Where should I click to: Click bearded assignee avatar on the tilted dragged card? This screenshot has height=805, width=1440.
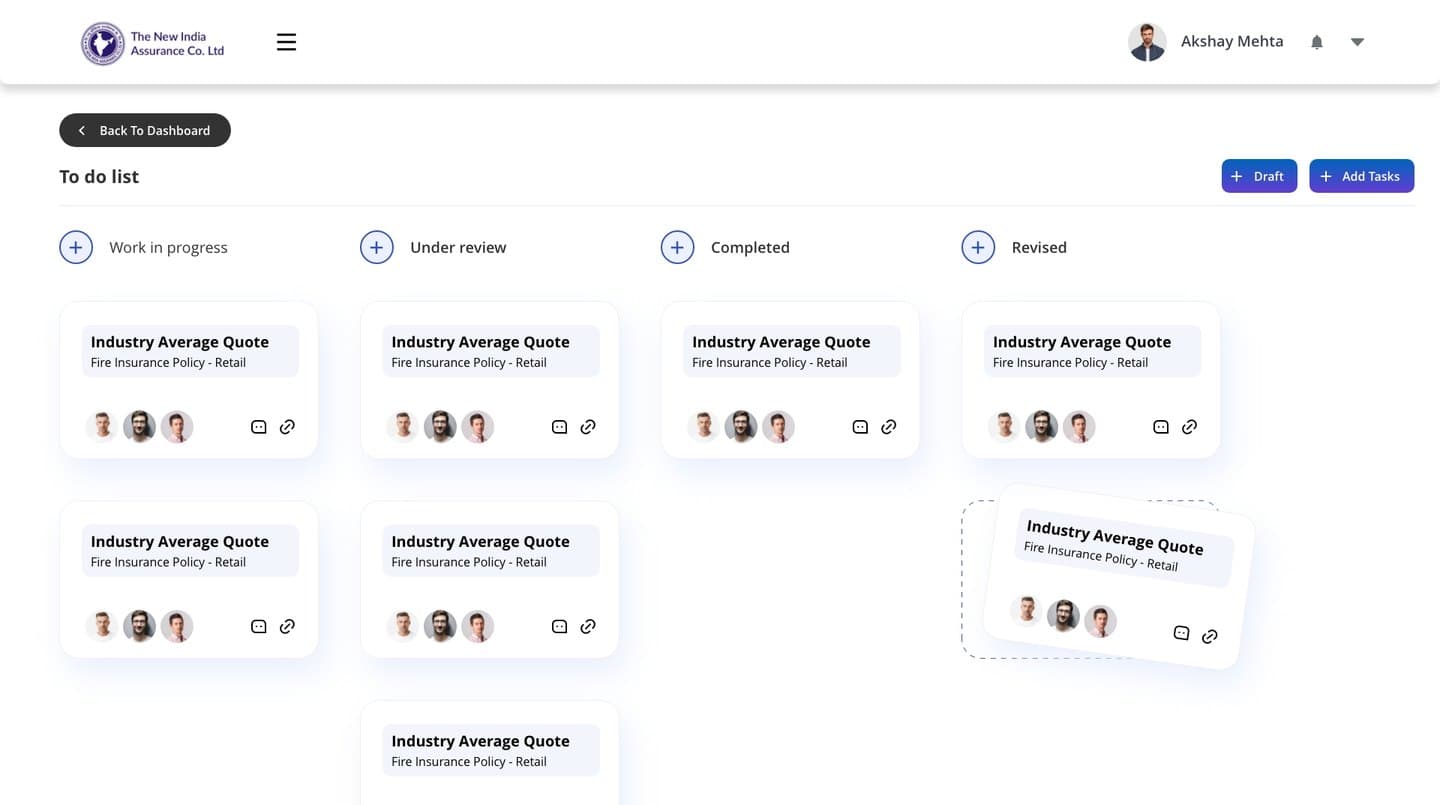click(1063, 616)
